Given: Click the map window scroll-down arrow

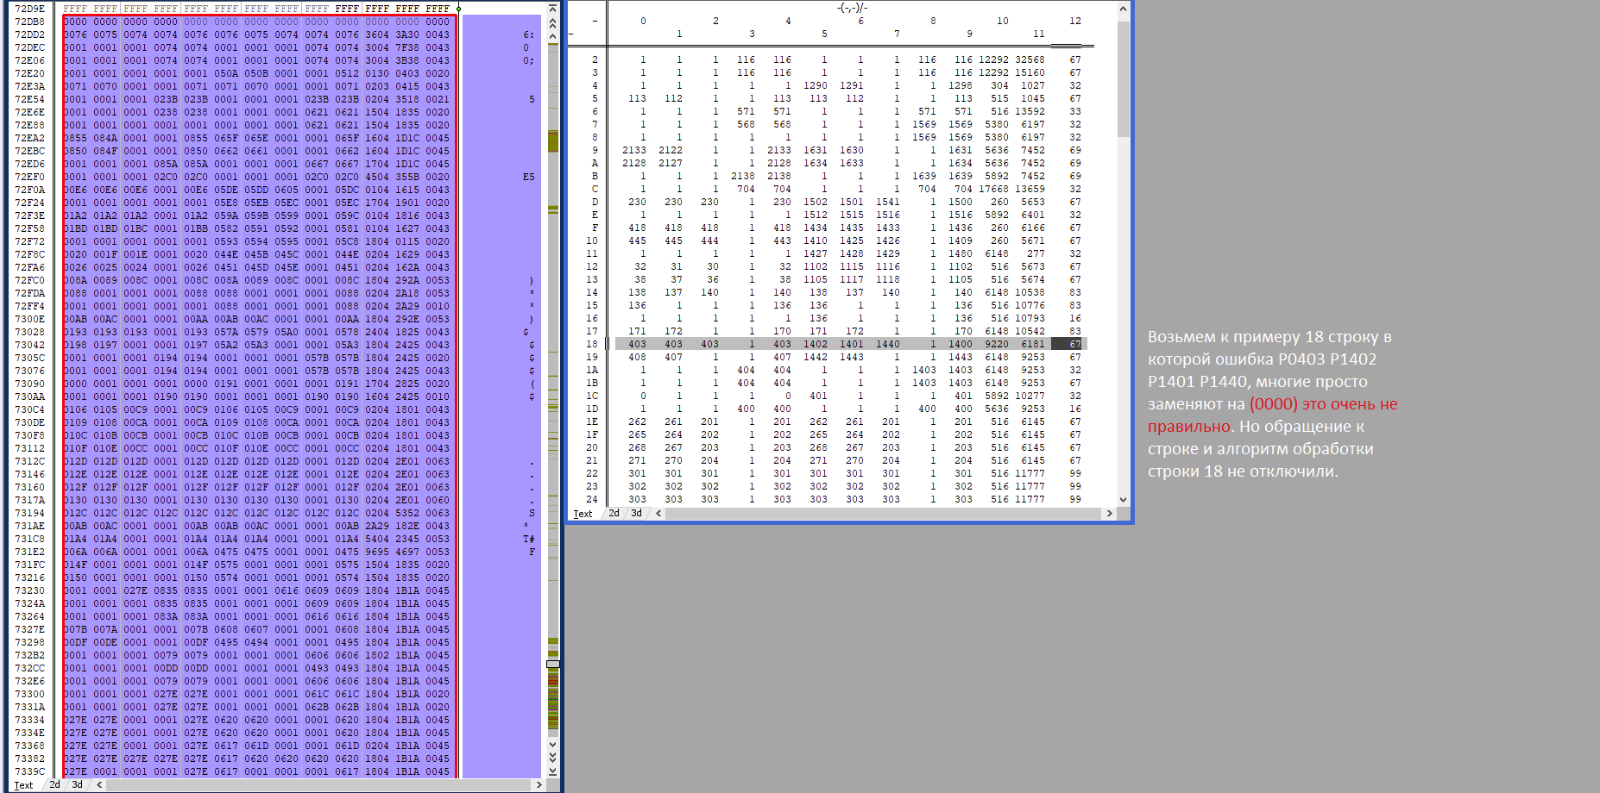Looking at the screenshot, I should (x=1123, y=499).
